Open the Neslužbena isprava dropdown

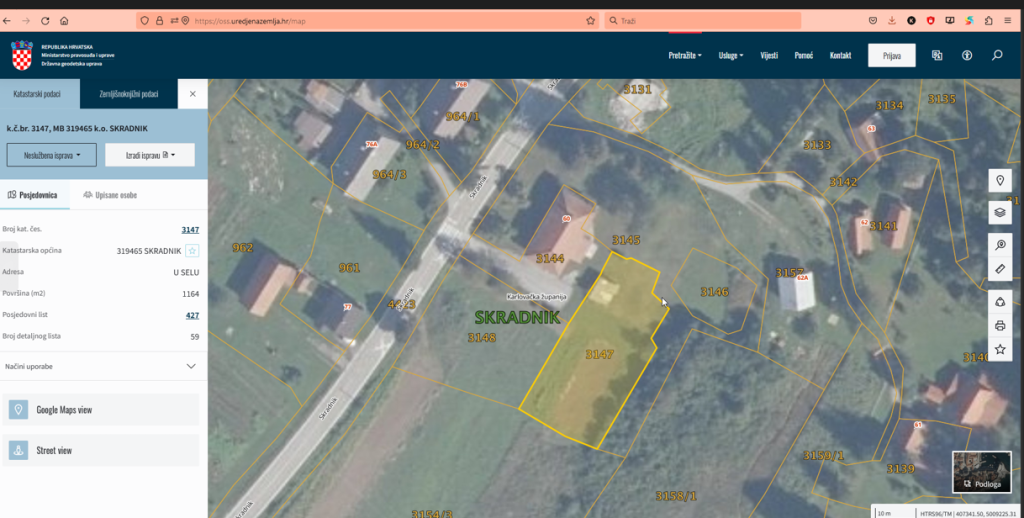(x=52, y=155)
